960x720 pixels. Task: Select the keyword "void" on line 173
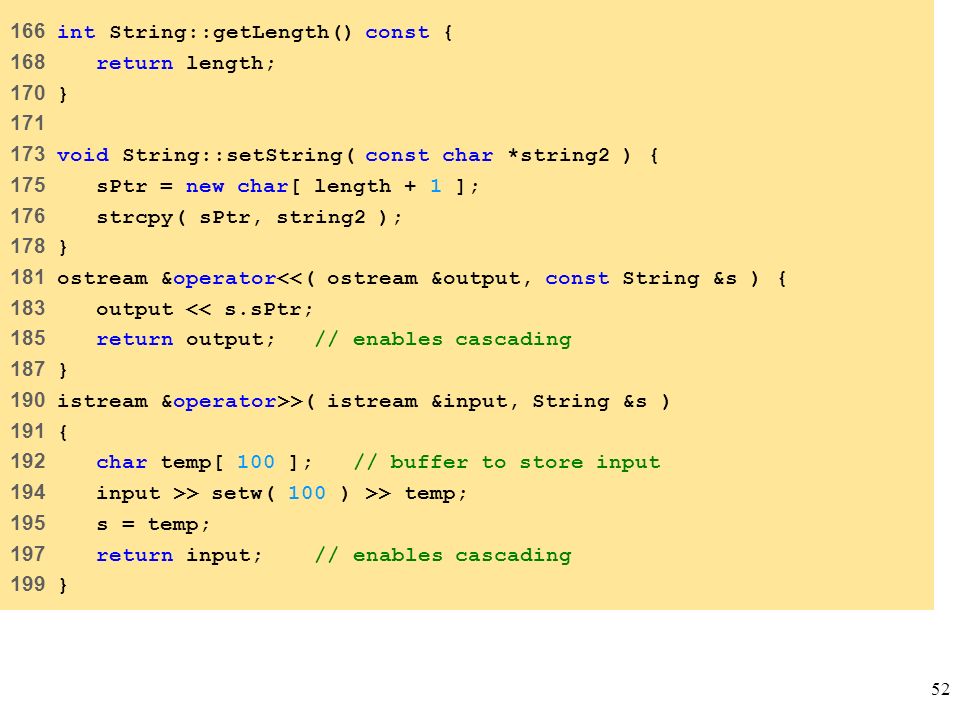pos(83,156)
